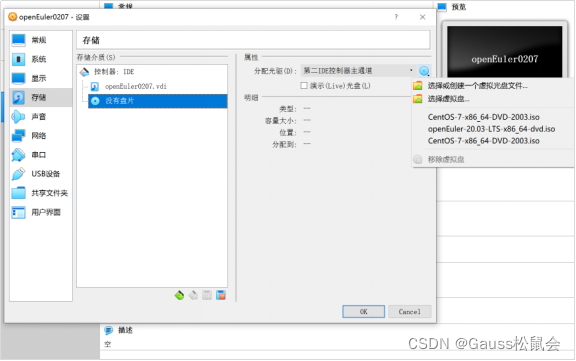
Task: Pick the first CentOS-7-x86_64-DVD-2003.iso entry
Action: point(492,117)
